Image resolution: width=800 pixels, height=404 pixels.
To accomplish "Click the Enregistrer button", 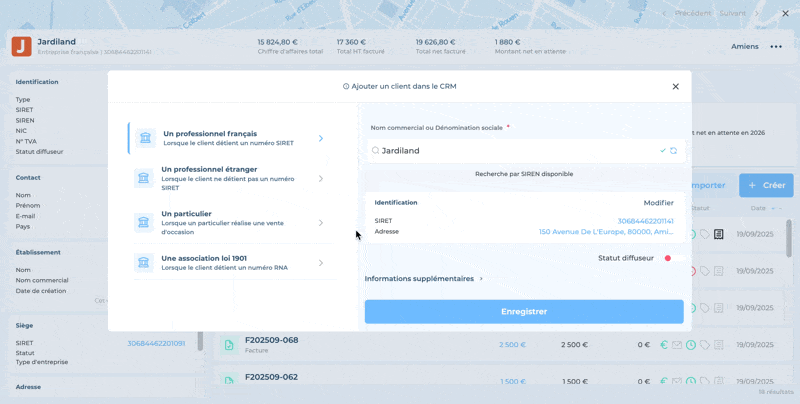I will 524,312.
